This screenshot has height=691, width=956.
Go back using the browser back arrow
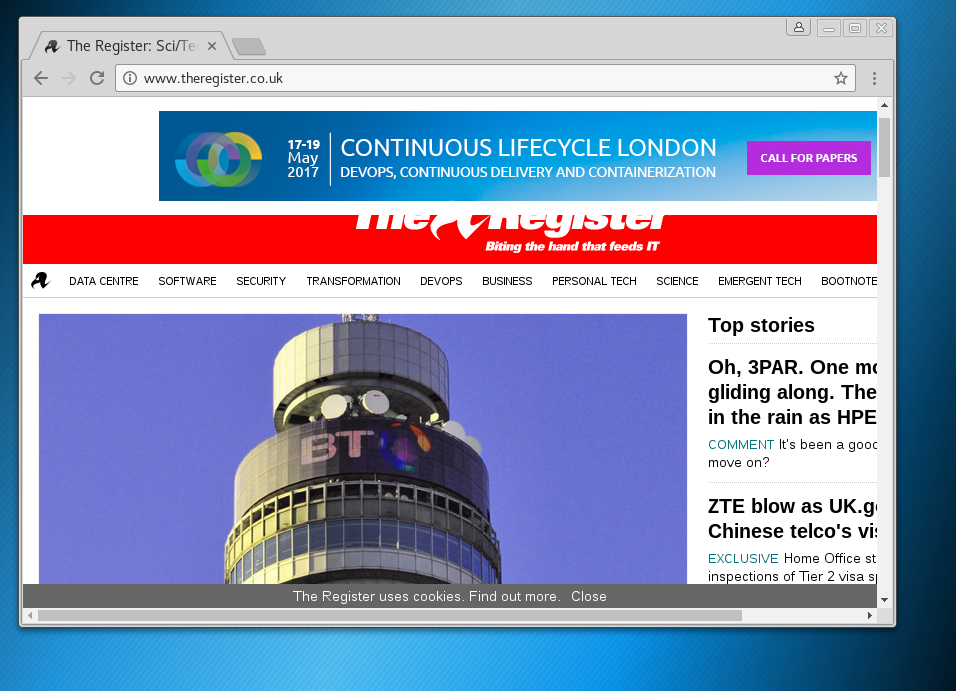(x=41, y=78)
